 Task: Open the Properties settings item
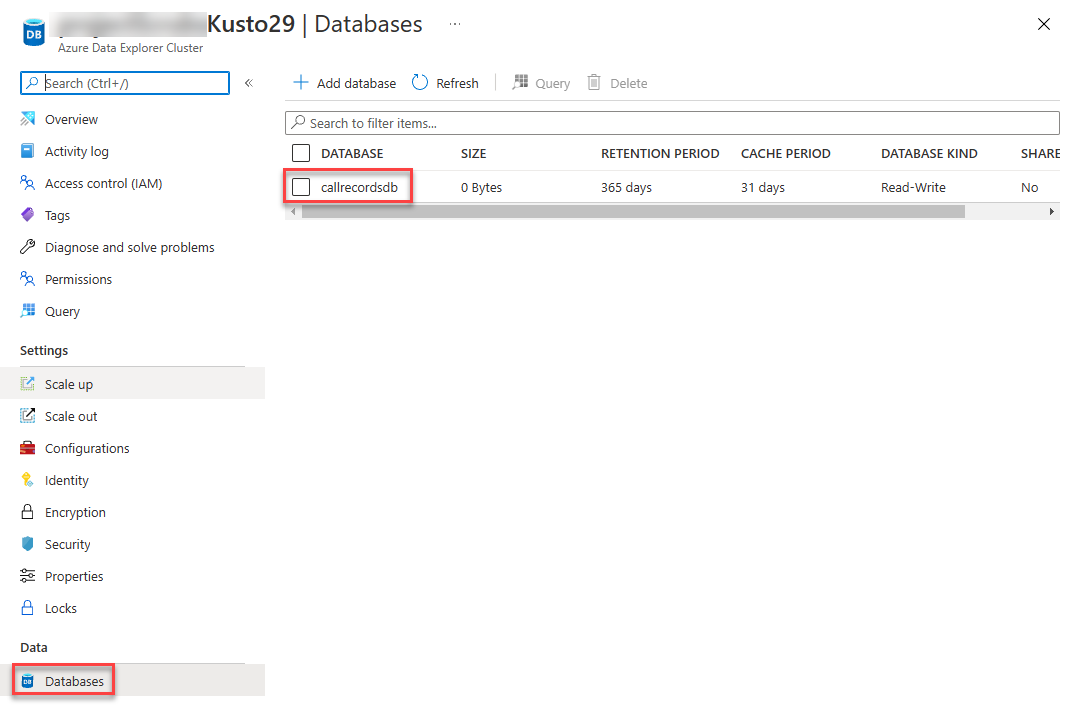pos(74,576)
